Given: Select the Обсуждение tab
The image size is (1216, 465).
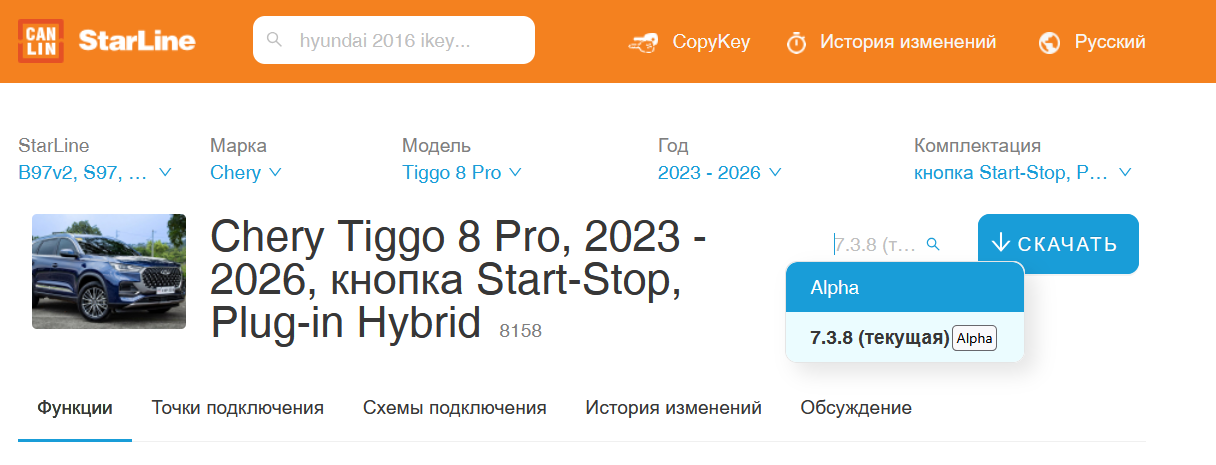Looking at the screenshot, I should tap(855, 408).
